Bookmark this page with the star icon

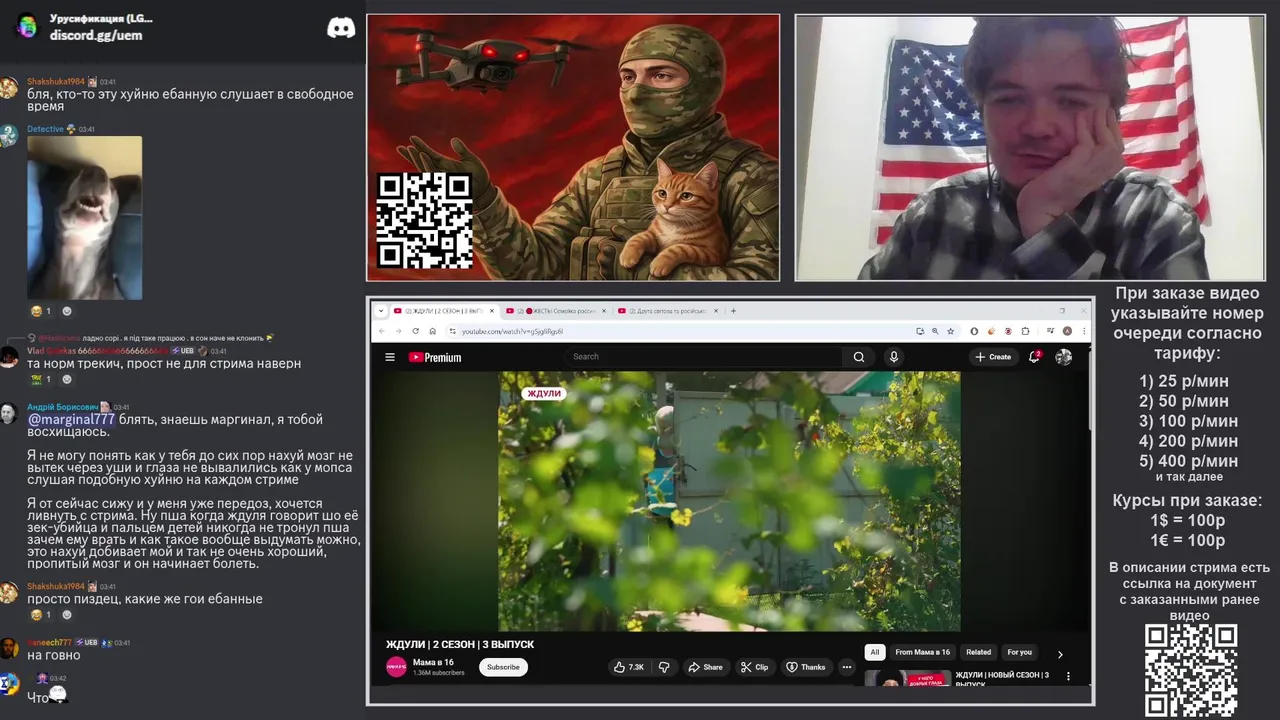click(950, 331)
